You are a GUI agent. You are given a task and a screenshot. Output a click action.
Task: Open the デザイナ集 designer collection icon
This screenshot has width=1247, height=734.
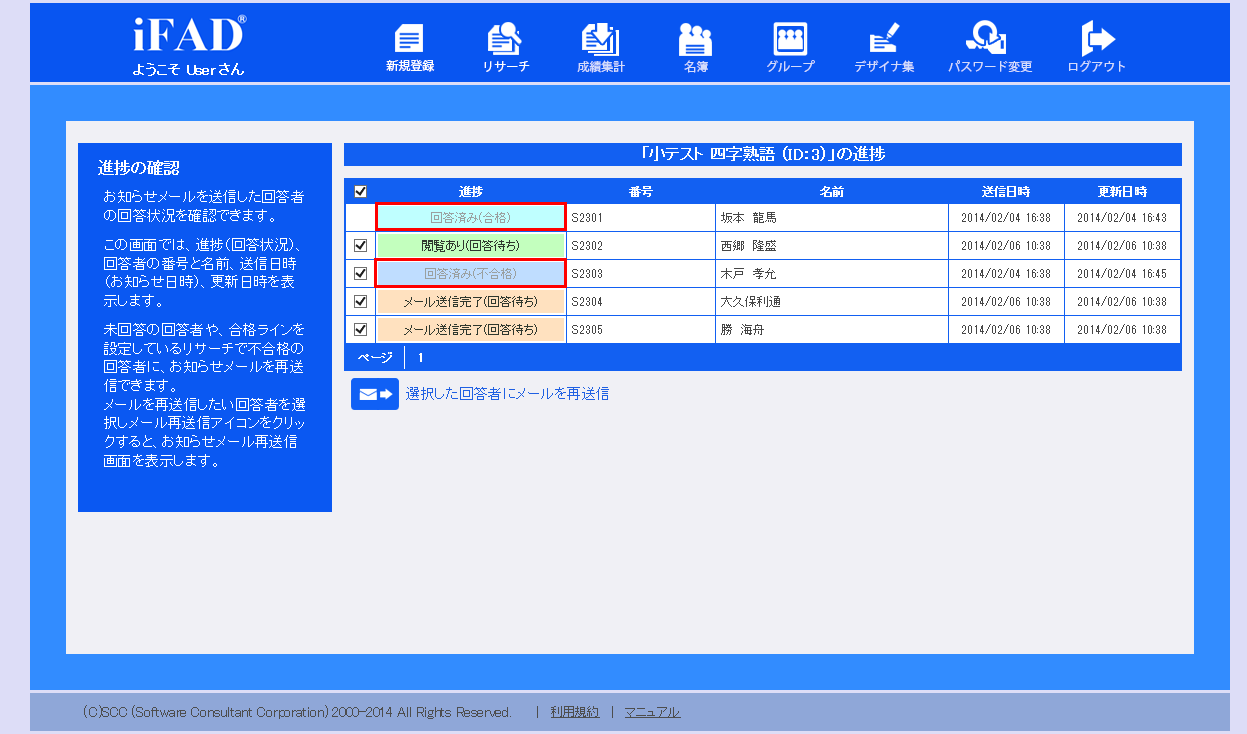[x=884, y=40]
